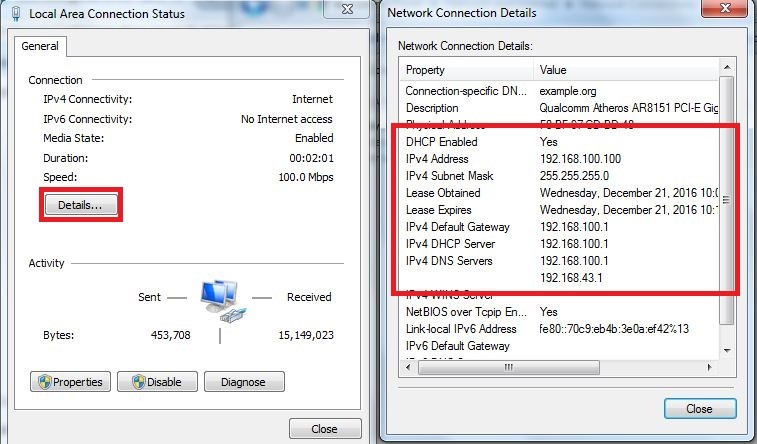Open connection Properties
This screenshot has width=757, height=444.
(x=70, y=382)
